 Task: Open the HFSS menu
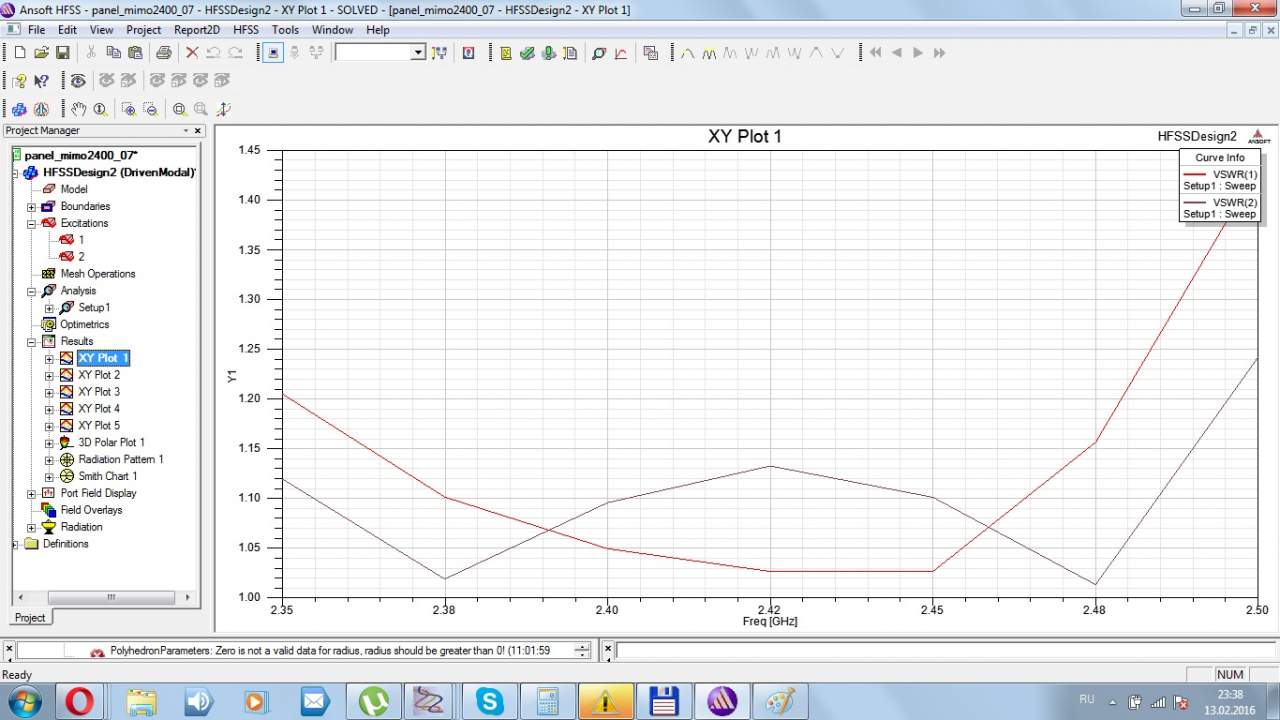pos(246,30)
